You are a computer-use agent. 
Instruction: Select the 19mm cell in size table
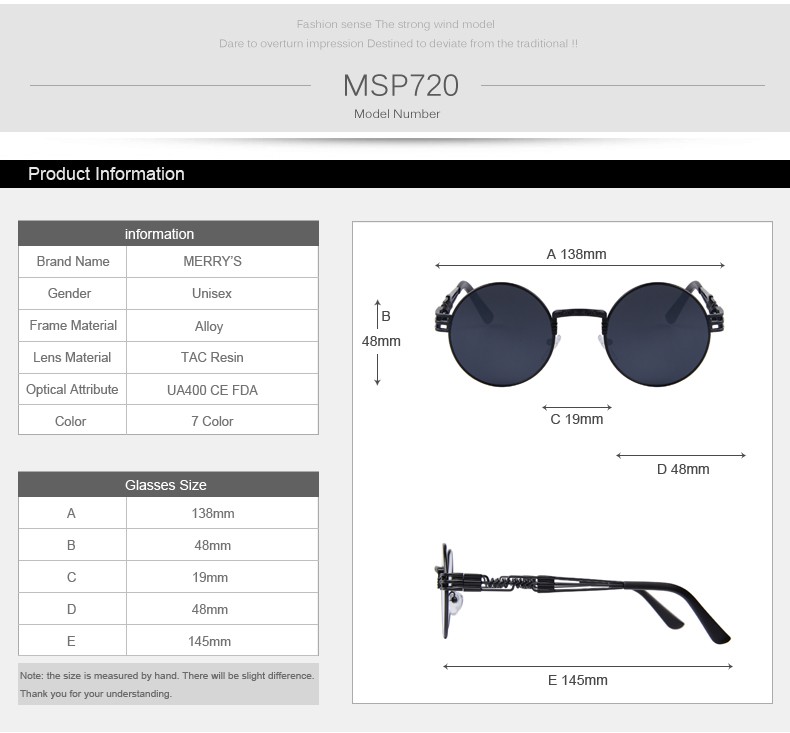tap(222, 577)
